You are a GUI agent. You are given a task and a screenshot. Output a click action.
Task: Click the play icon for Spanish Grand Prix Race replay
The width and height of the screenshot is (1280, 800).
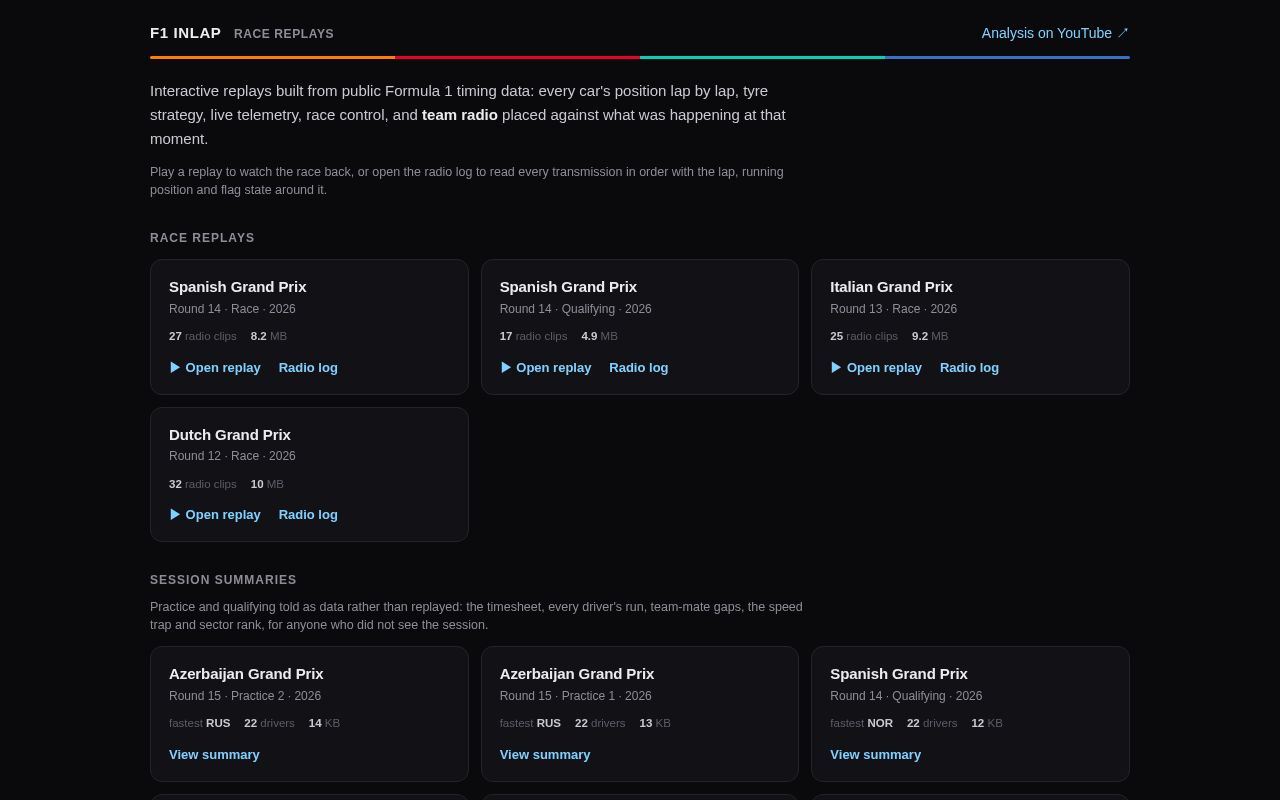click(175, 367)
